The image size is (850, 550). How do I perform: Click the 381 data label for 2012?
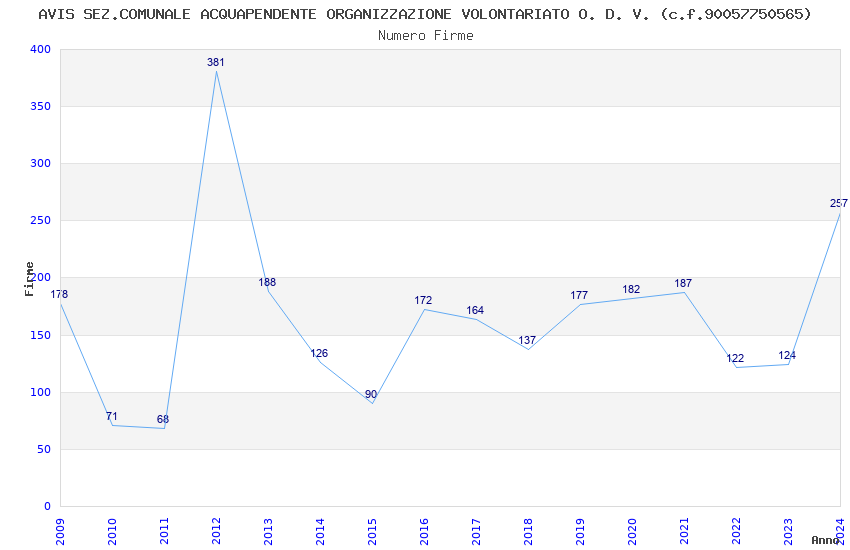[x=216, y=62]
